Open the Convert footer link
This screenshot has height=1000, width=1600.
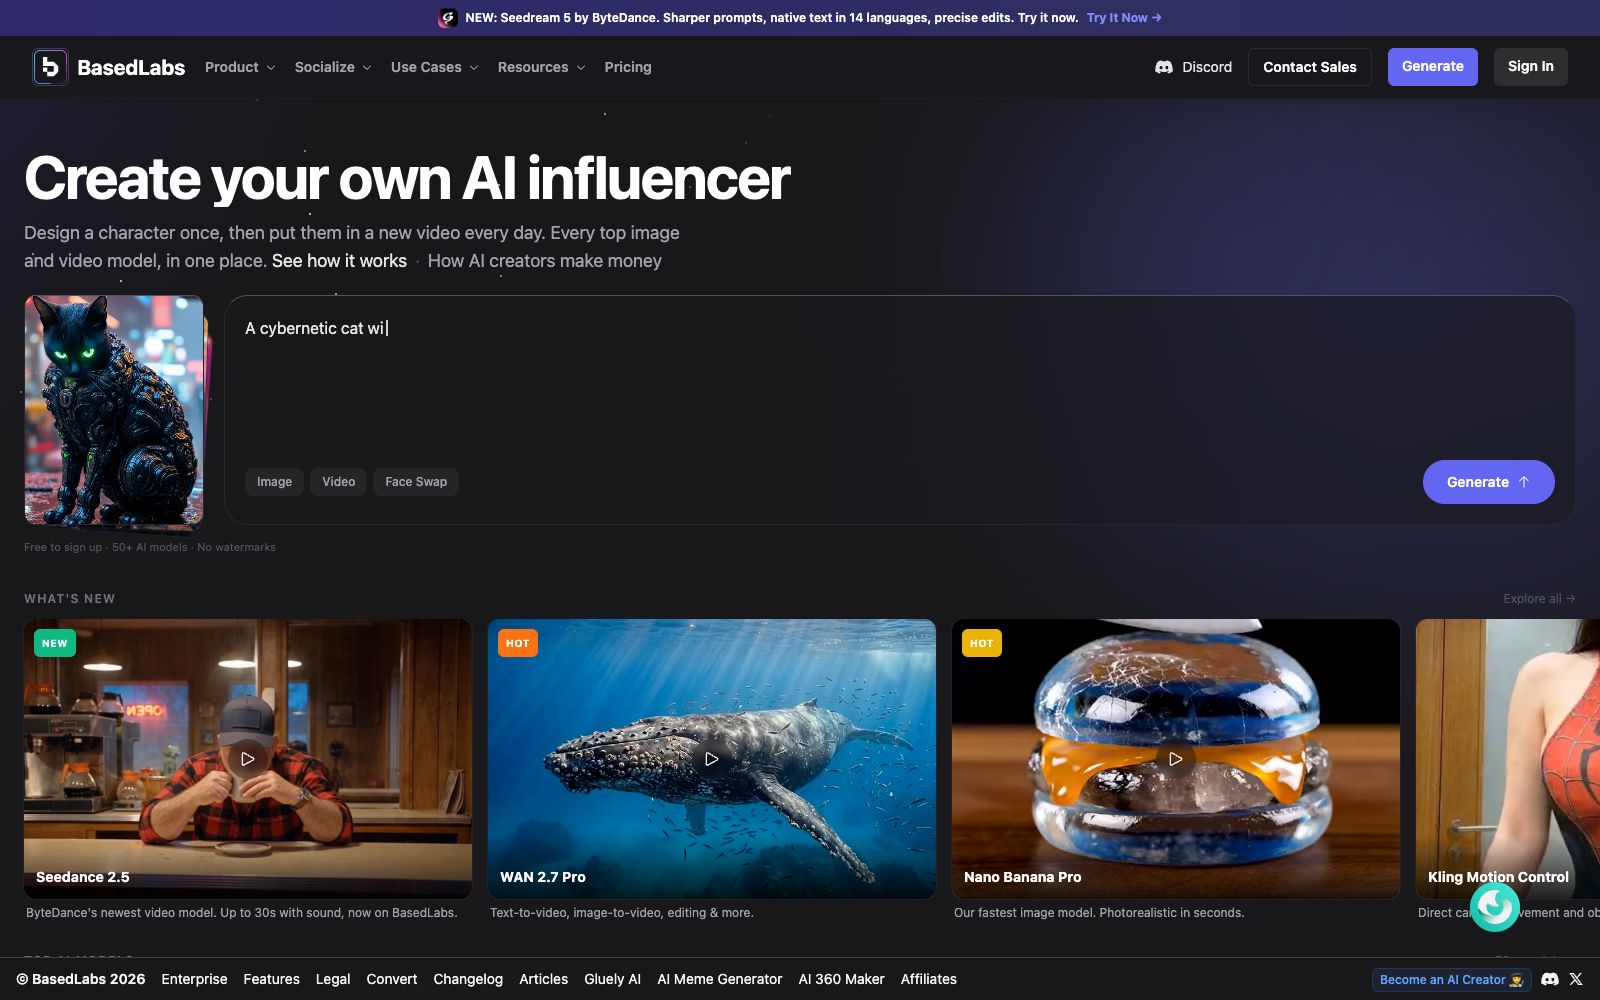(392, 979)
